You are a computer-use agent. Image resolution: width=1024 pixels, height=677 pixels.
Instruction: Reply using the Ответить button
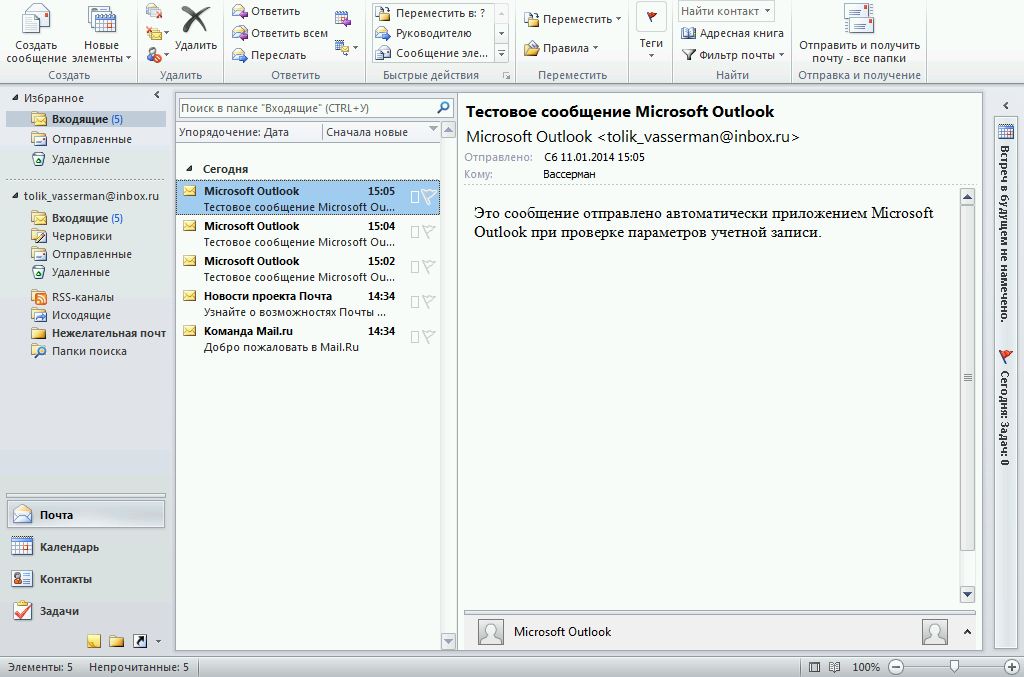[266, 11]
